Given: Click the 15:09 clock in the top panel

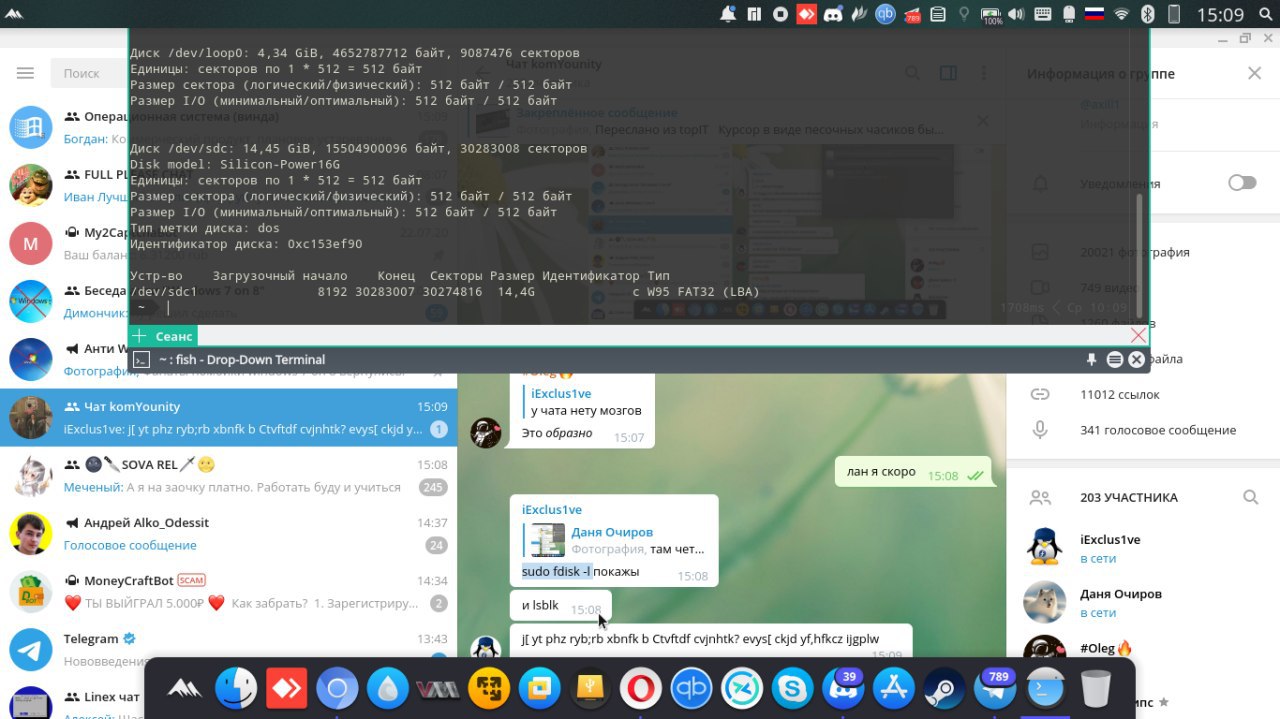Looking at the screenshot, I should coord(1220,14).
